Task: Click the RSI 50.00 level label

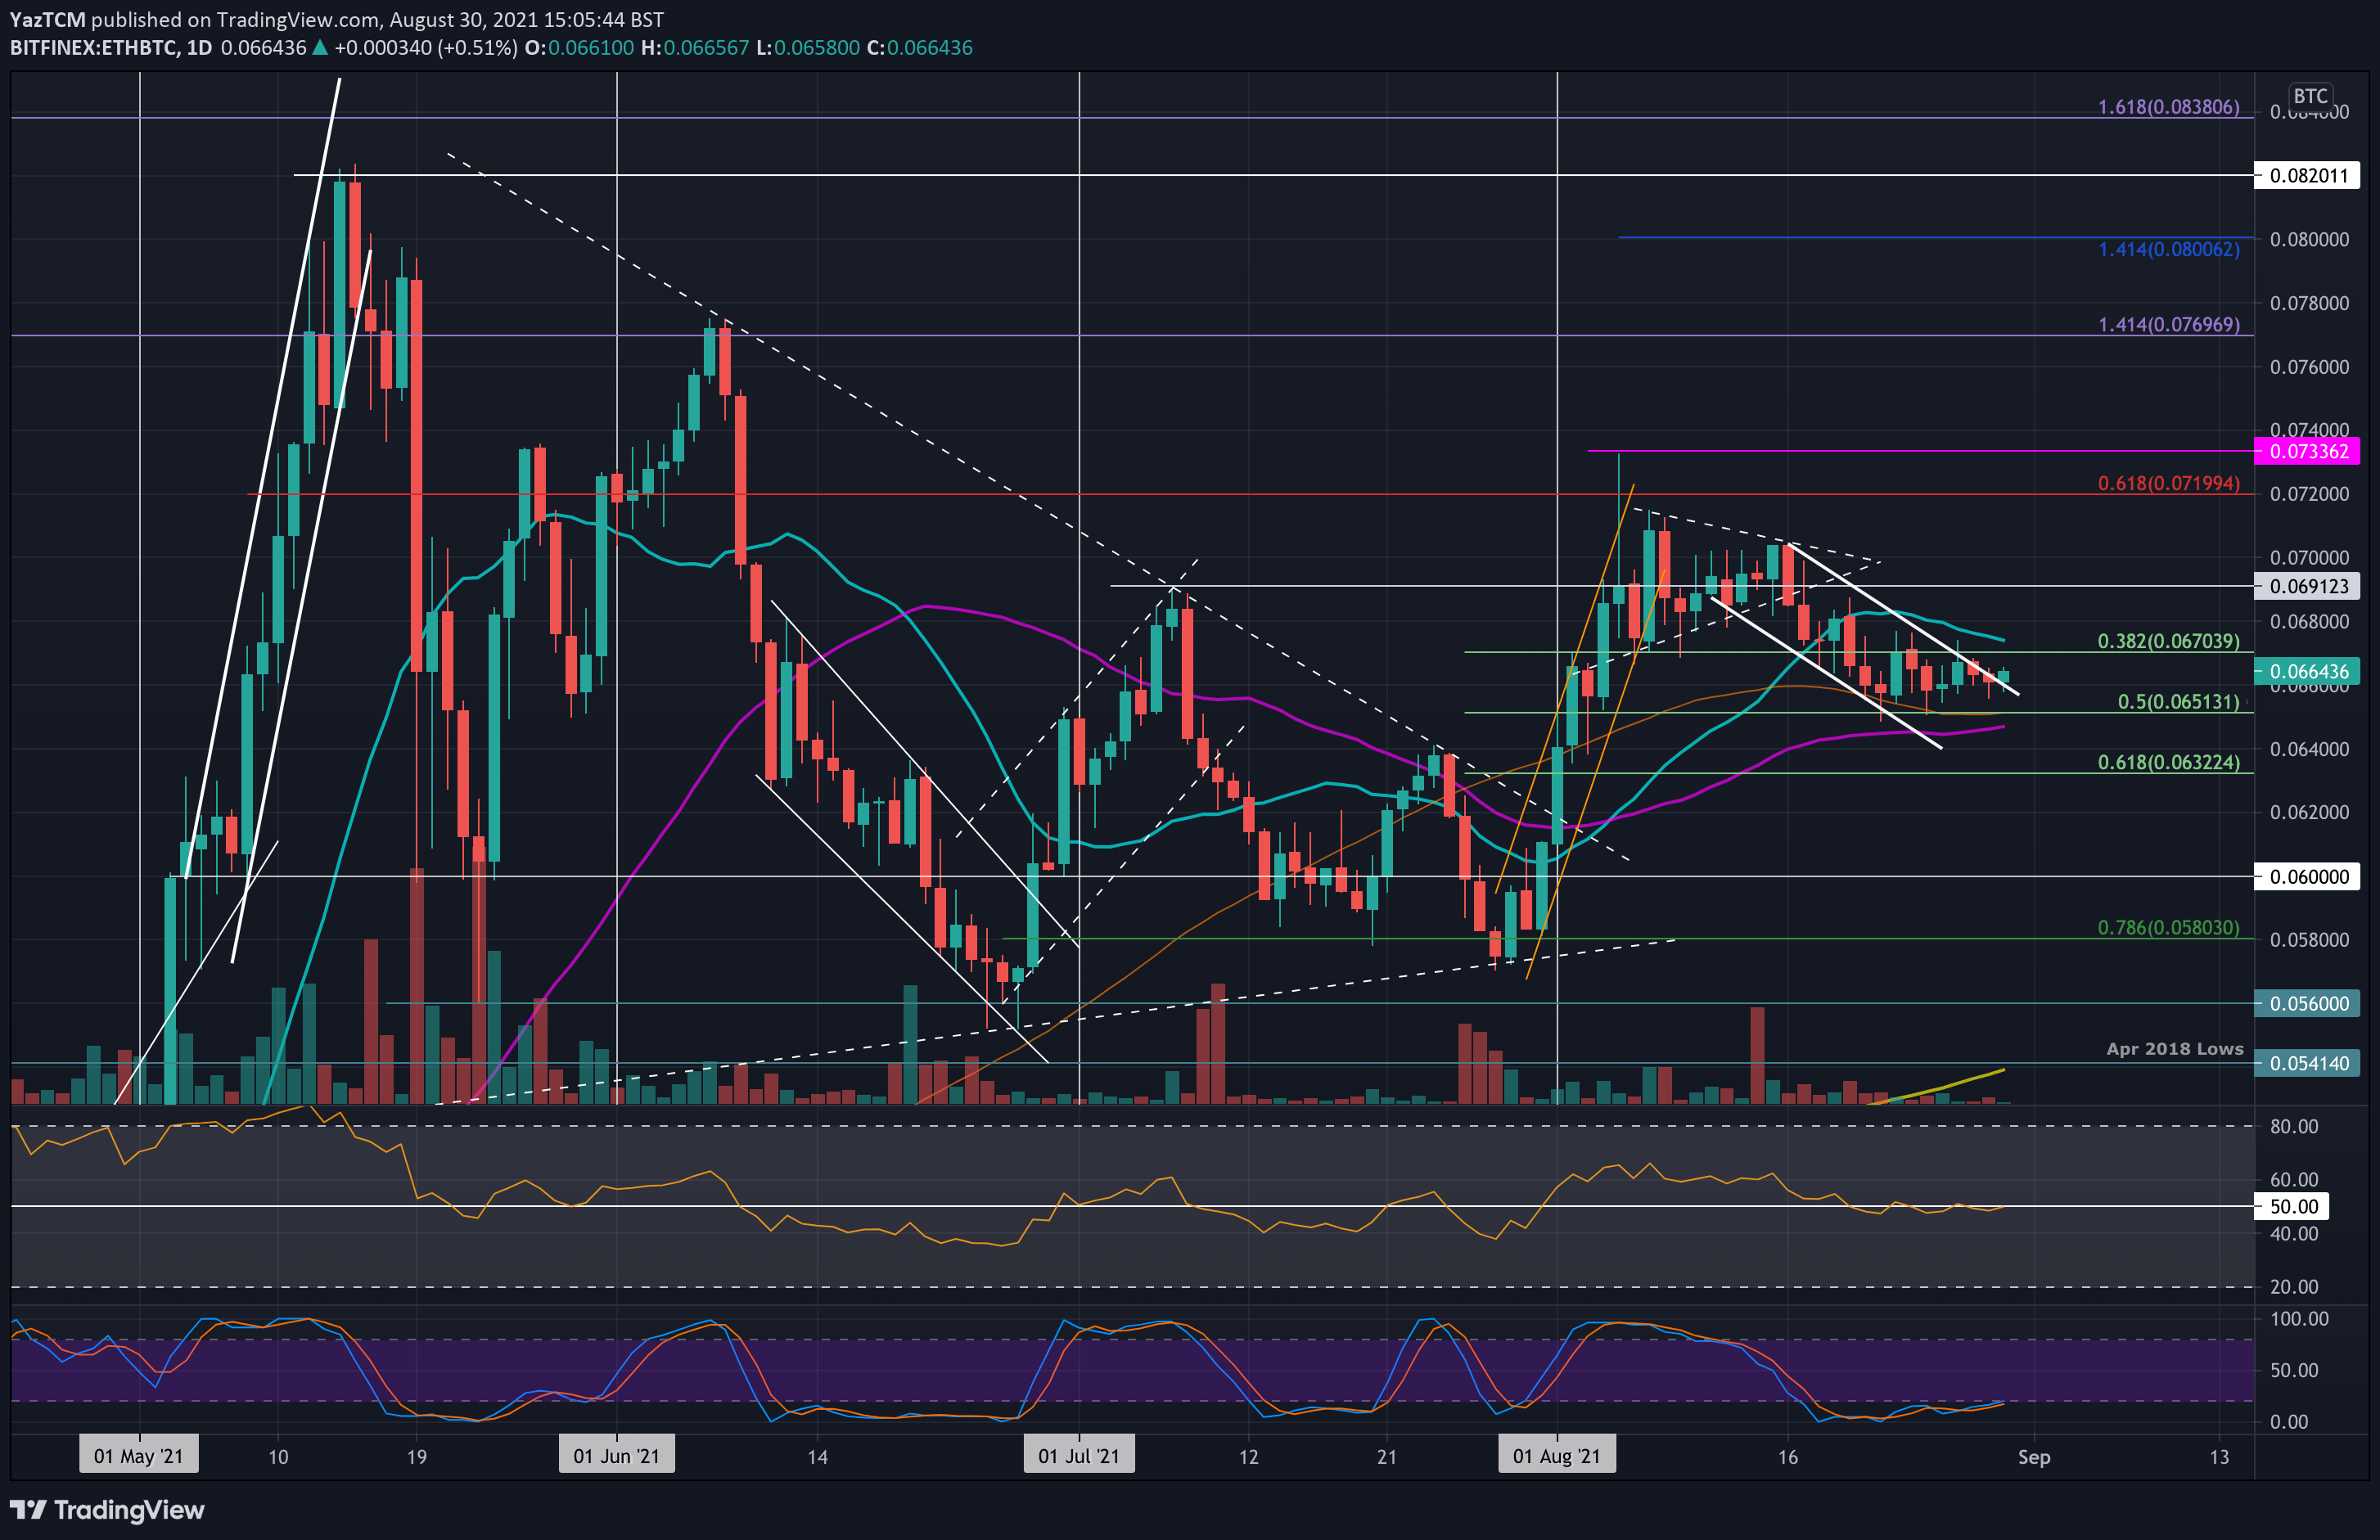Action: click(x=2292, y=1207)
